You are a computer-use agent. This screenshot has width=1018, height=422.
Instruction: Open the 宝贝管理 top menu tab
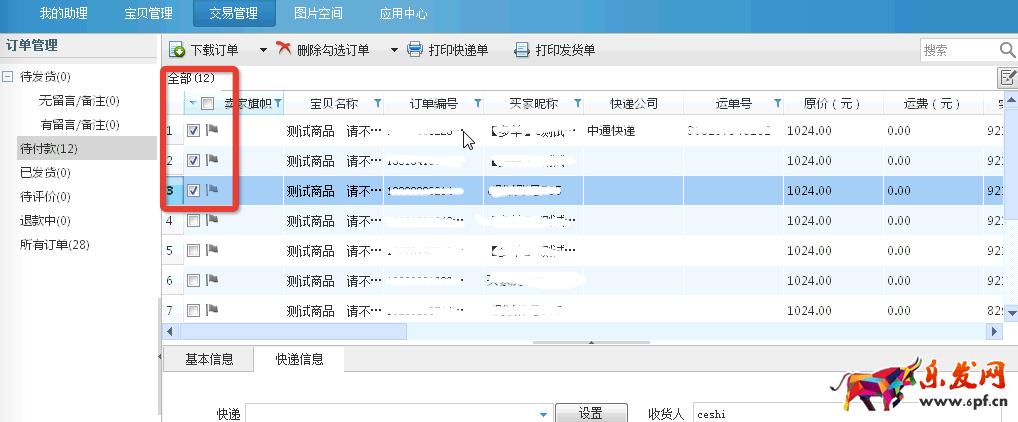[148, 13]
